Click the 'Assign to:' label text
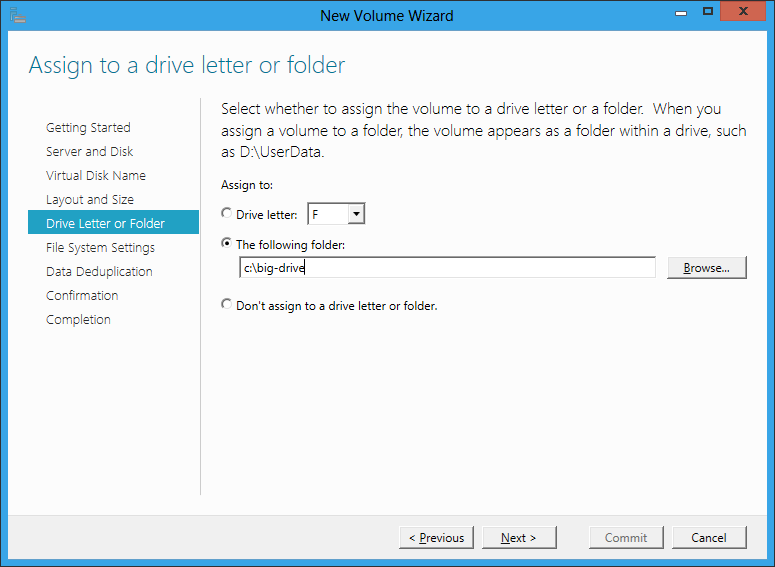 point(247,185)
